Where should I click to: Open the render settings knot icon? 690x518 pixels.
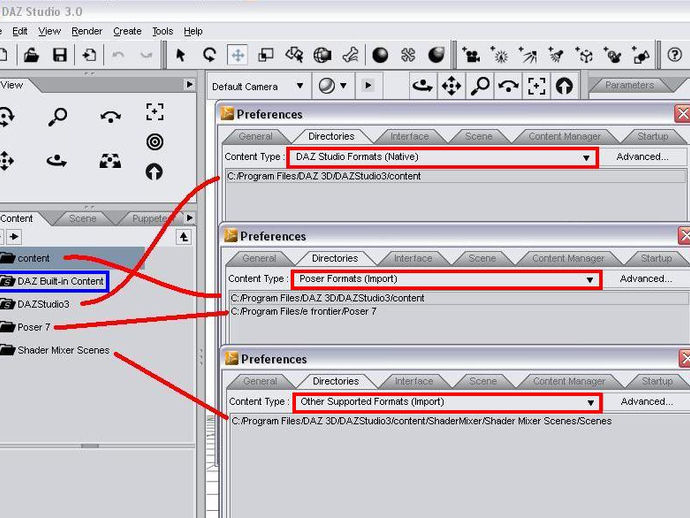[408, 55]
